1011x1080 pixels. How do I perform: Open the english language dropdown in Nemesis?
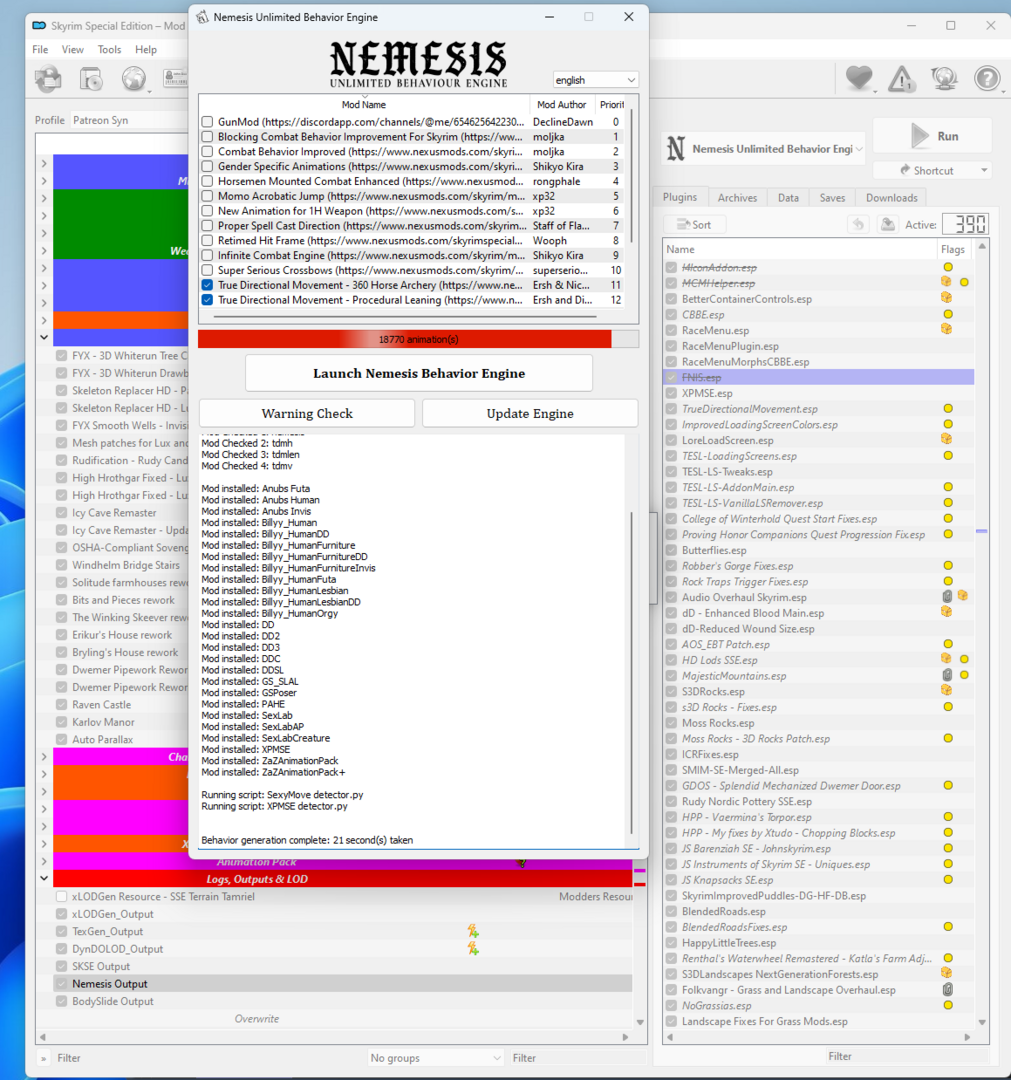click(595, 80)
